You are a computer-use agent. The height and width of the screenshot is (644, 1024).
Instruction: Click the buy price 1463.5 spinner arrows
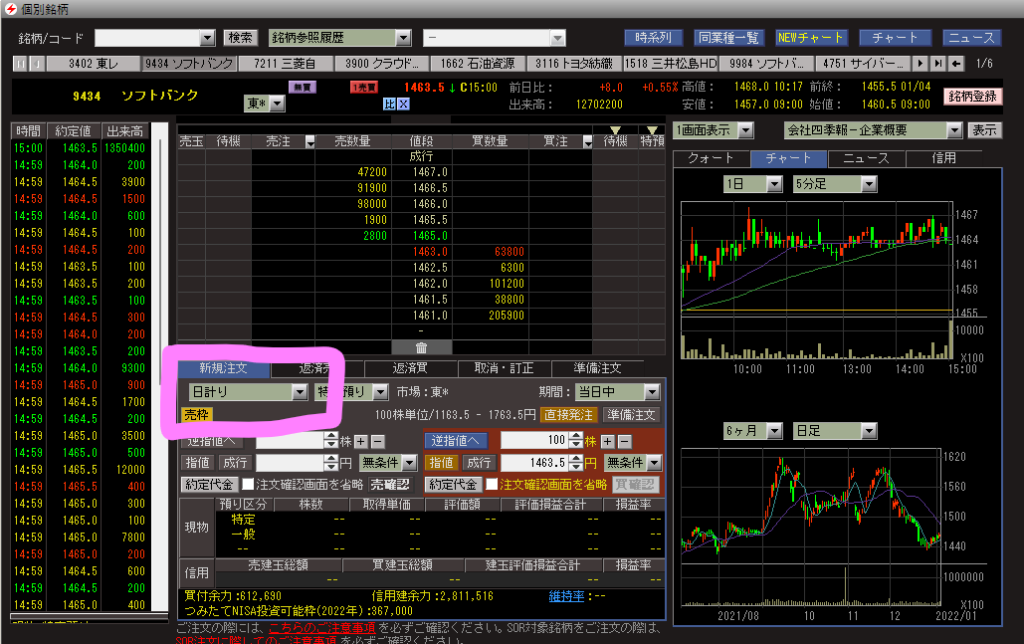(x=575, y=462)
